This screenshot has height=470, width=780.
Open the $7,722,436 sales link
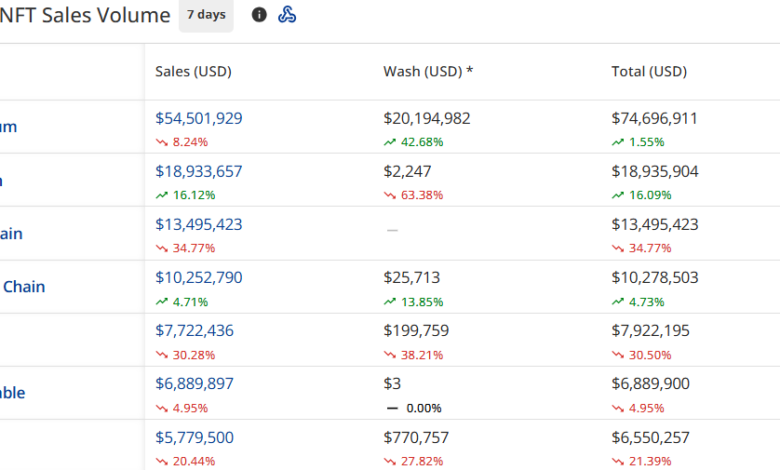pyautogui.click(x=194, y=330)
